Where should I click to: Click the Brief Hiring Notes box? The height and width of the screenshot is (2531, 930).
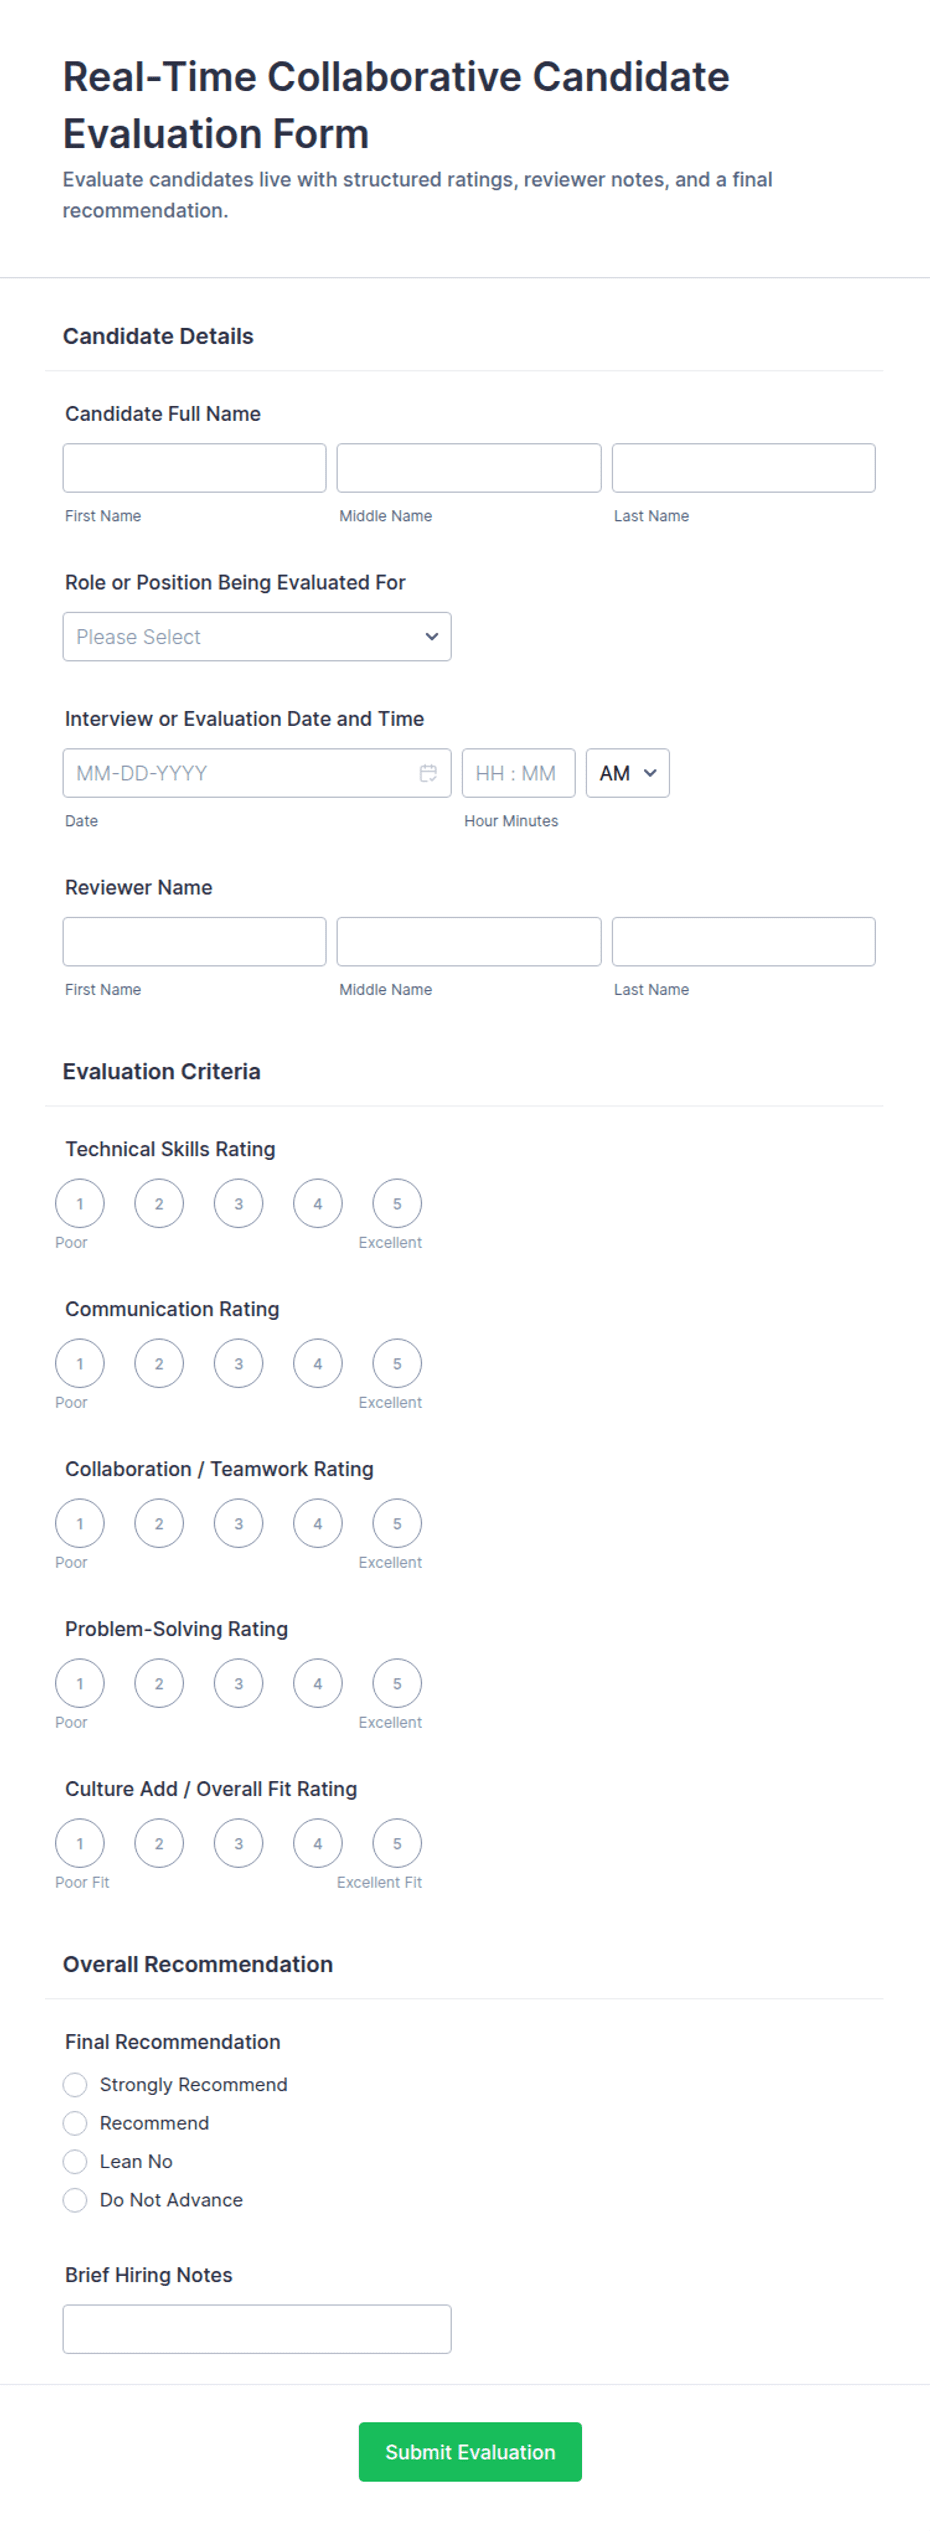pyautogui.click(x=257, y=2329)
